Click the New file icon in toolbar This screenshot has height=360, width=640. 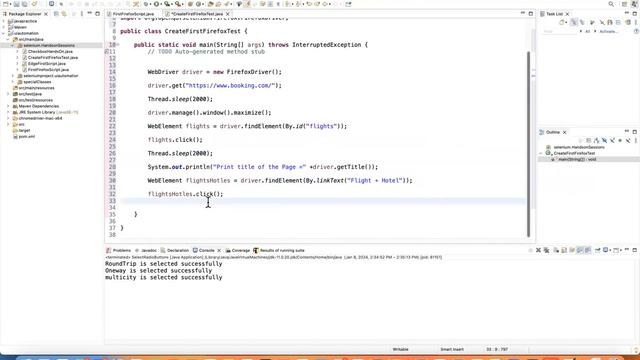tap(5, 4)
